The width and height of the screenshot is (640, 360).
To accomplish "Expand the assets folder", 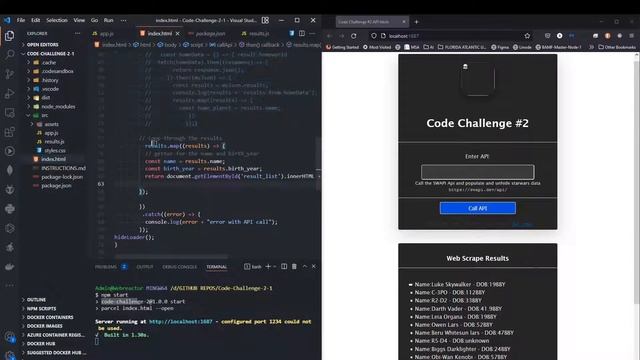I will 51,124.
